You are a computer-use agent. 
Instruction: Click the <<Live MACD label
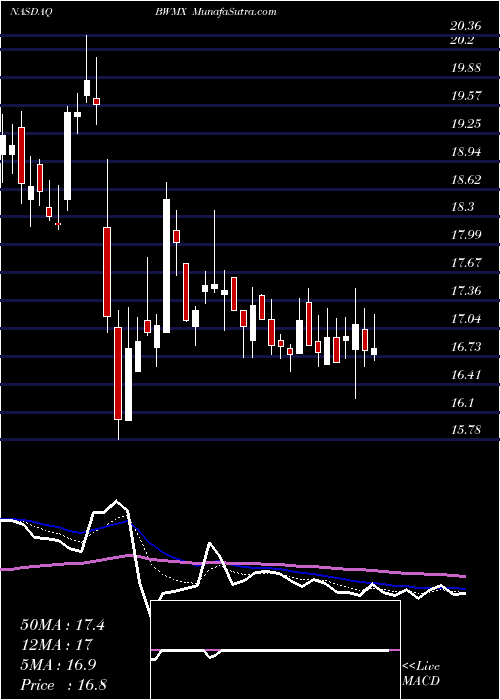(x=421, y=674)
